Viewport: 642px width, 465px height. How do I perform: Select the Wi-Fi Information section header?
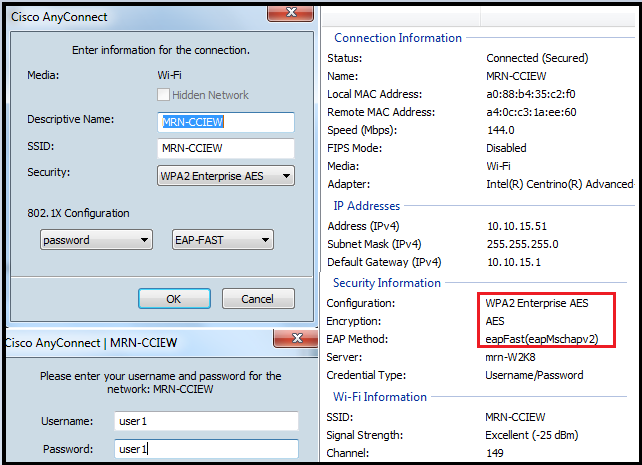coord(380,397)
